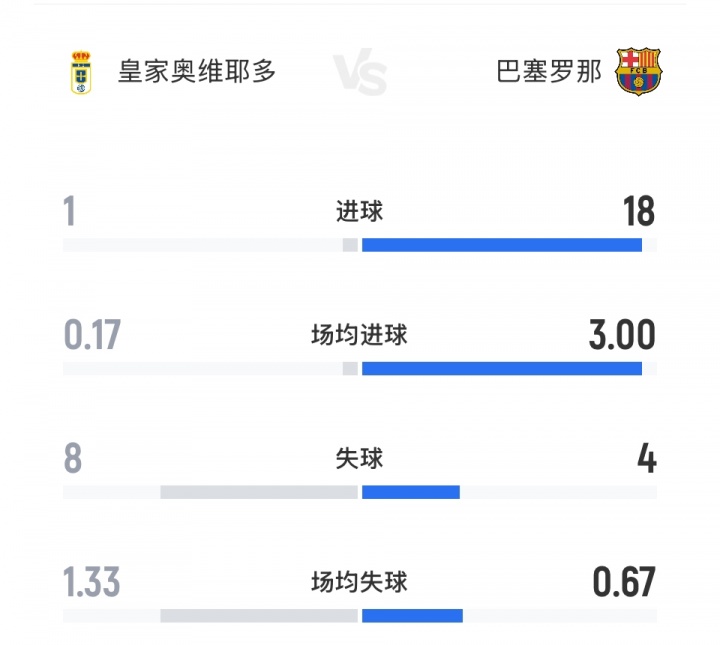Select the 进球 stat label

359,211
